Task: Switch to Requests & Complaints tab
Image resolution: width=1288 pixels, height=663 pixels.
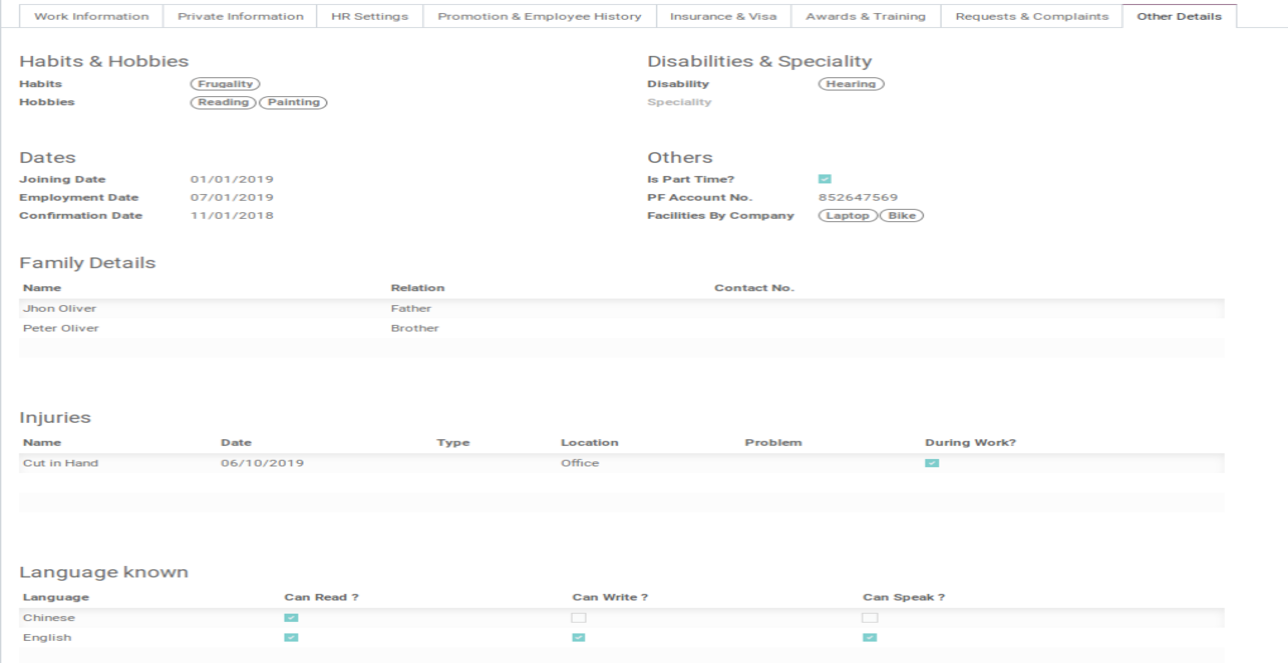Action: 1031,16
